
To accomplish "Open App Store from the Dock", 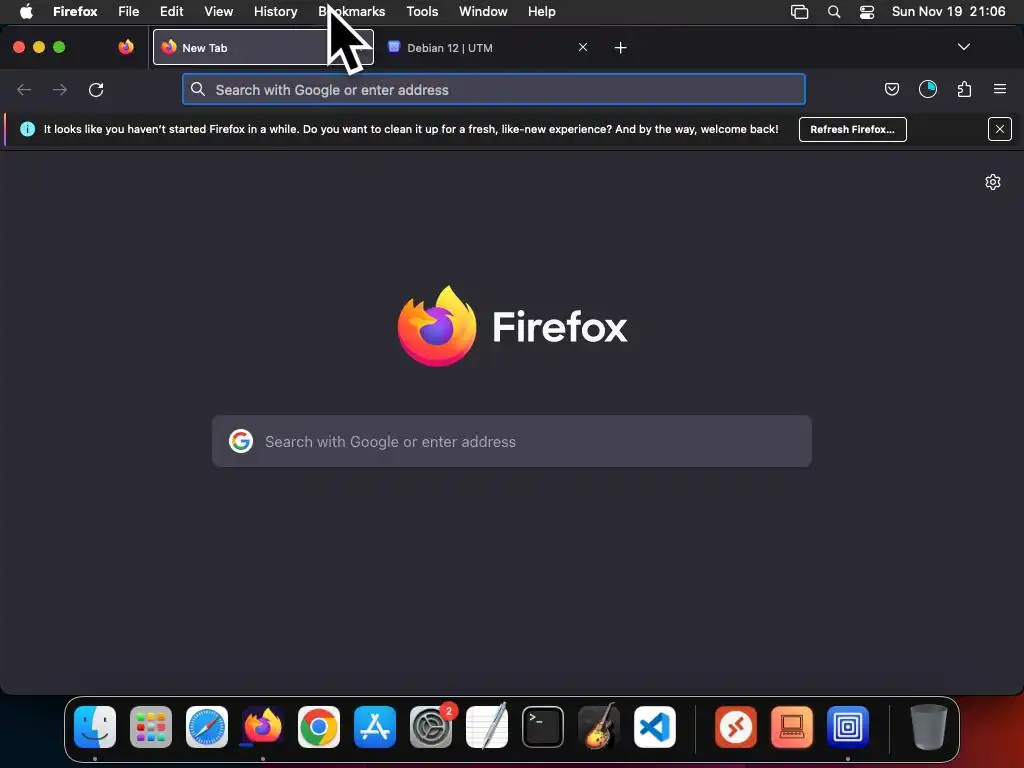I will (x=375, y=727).
